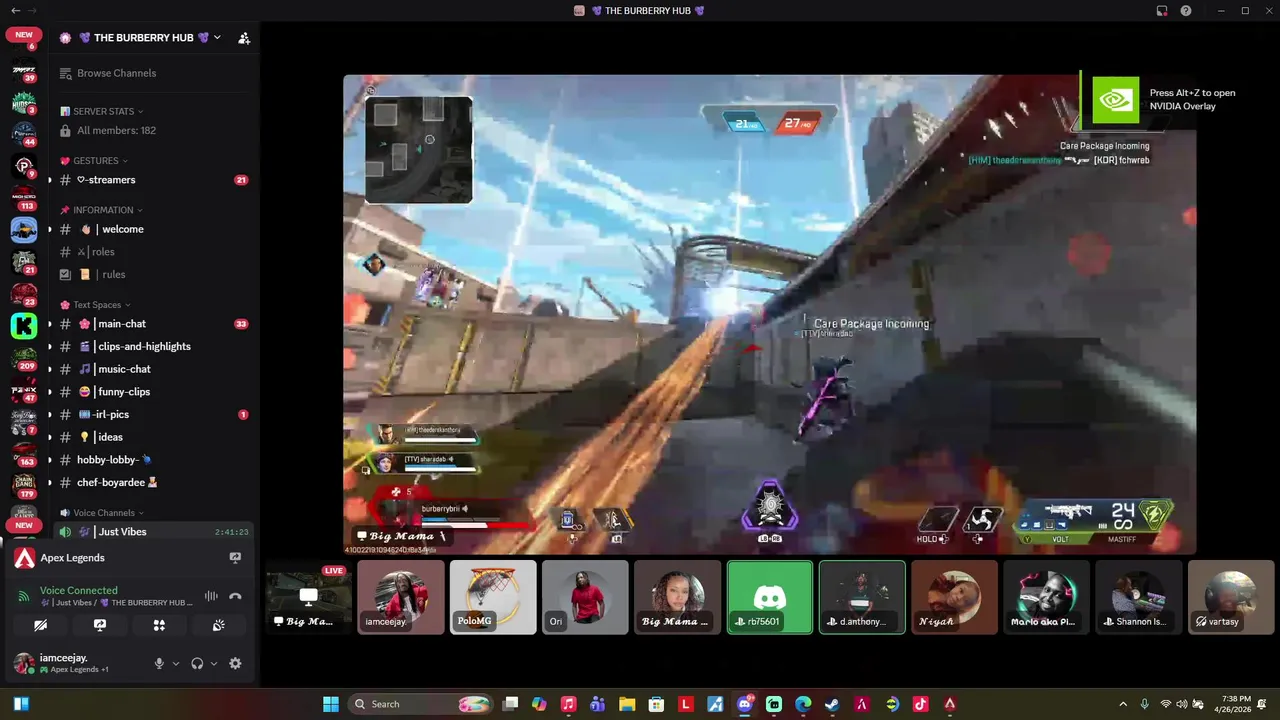Open Microsoft Edge from the taskbar

(x=803, y=704)
